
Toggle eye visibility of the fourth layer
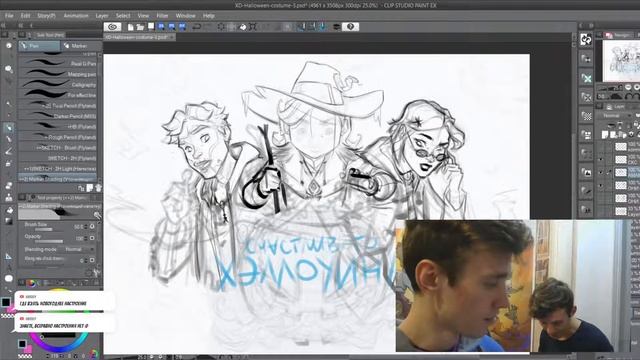click(x=600, y=185)
